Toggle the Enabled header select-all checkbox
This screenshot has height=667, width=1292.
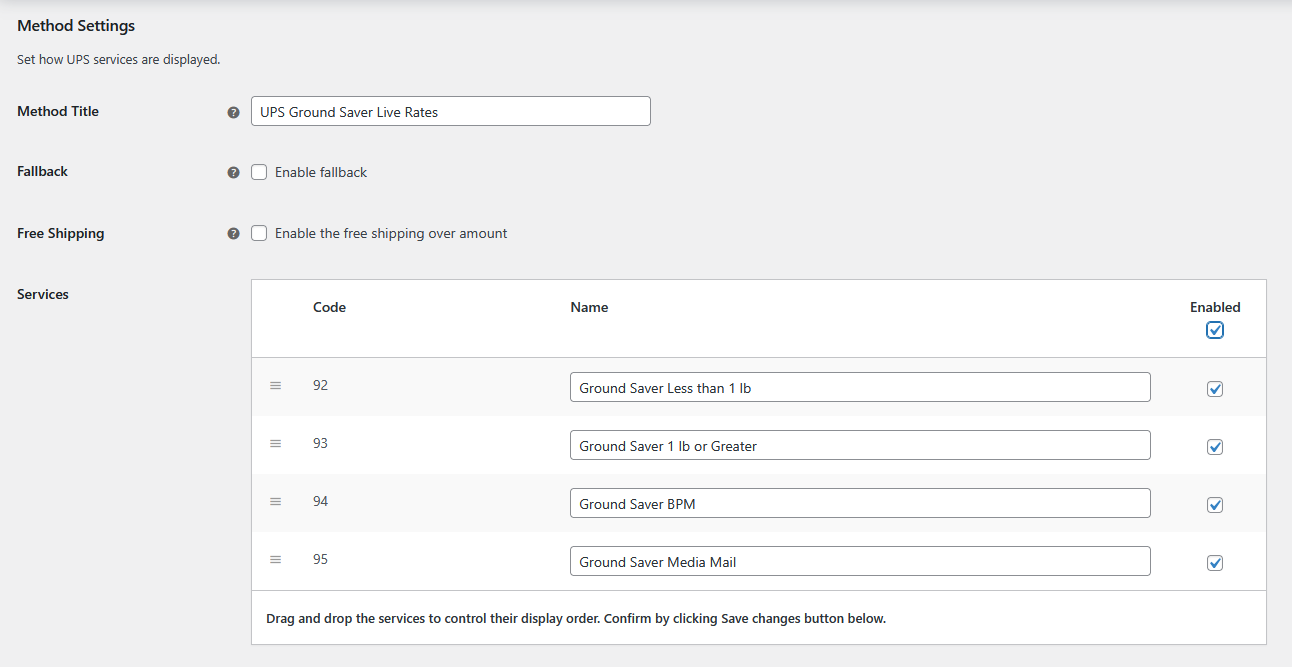(x=1215, y=330)
